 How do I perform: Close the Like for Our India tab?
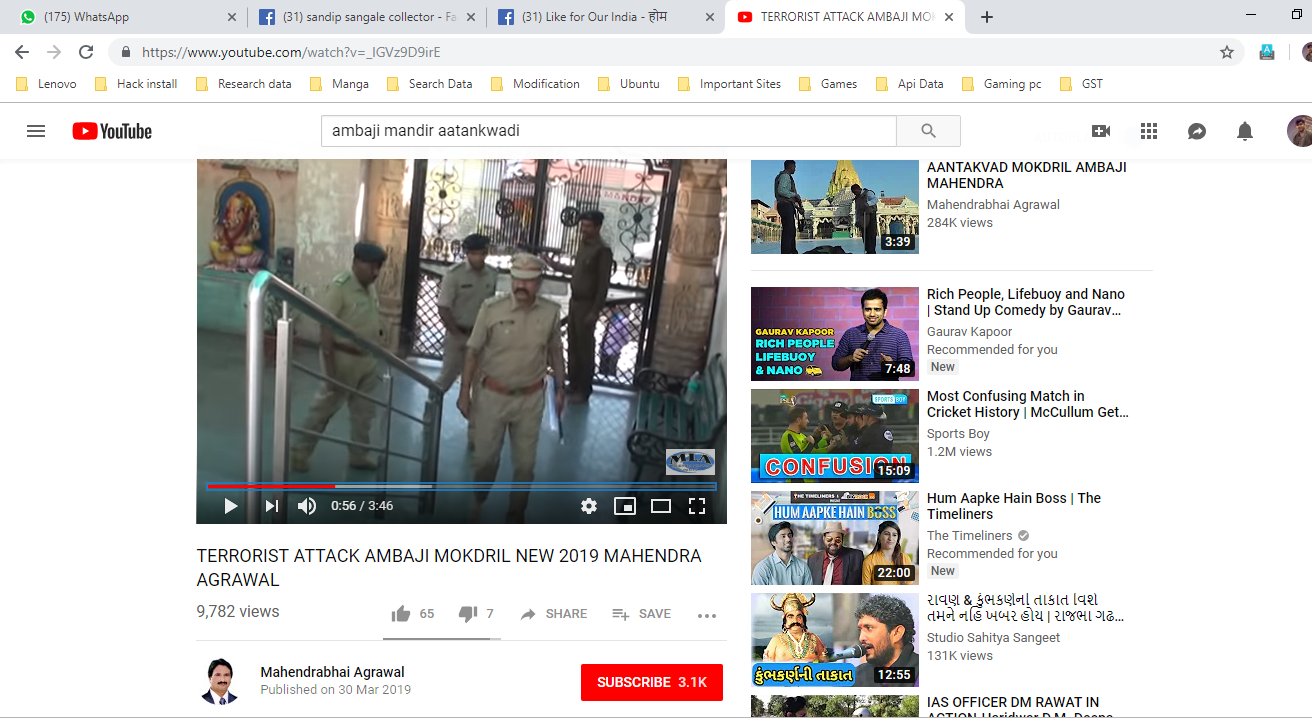(x=710, y=17)
